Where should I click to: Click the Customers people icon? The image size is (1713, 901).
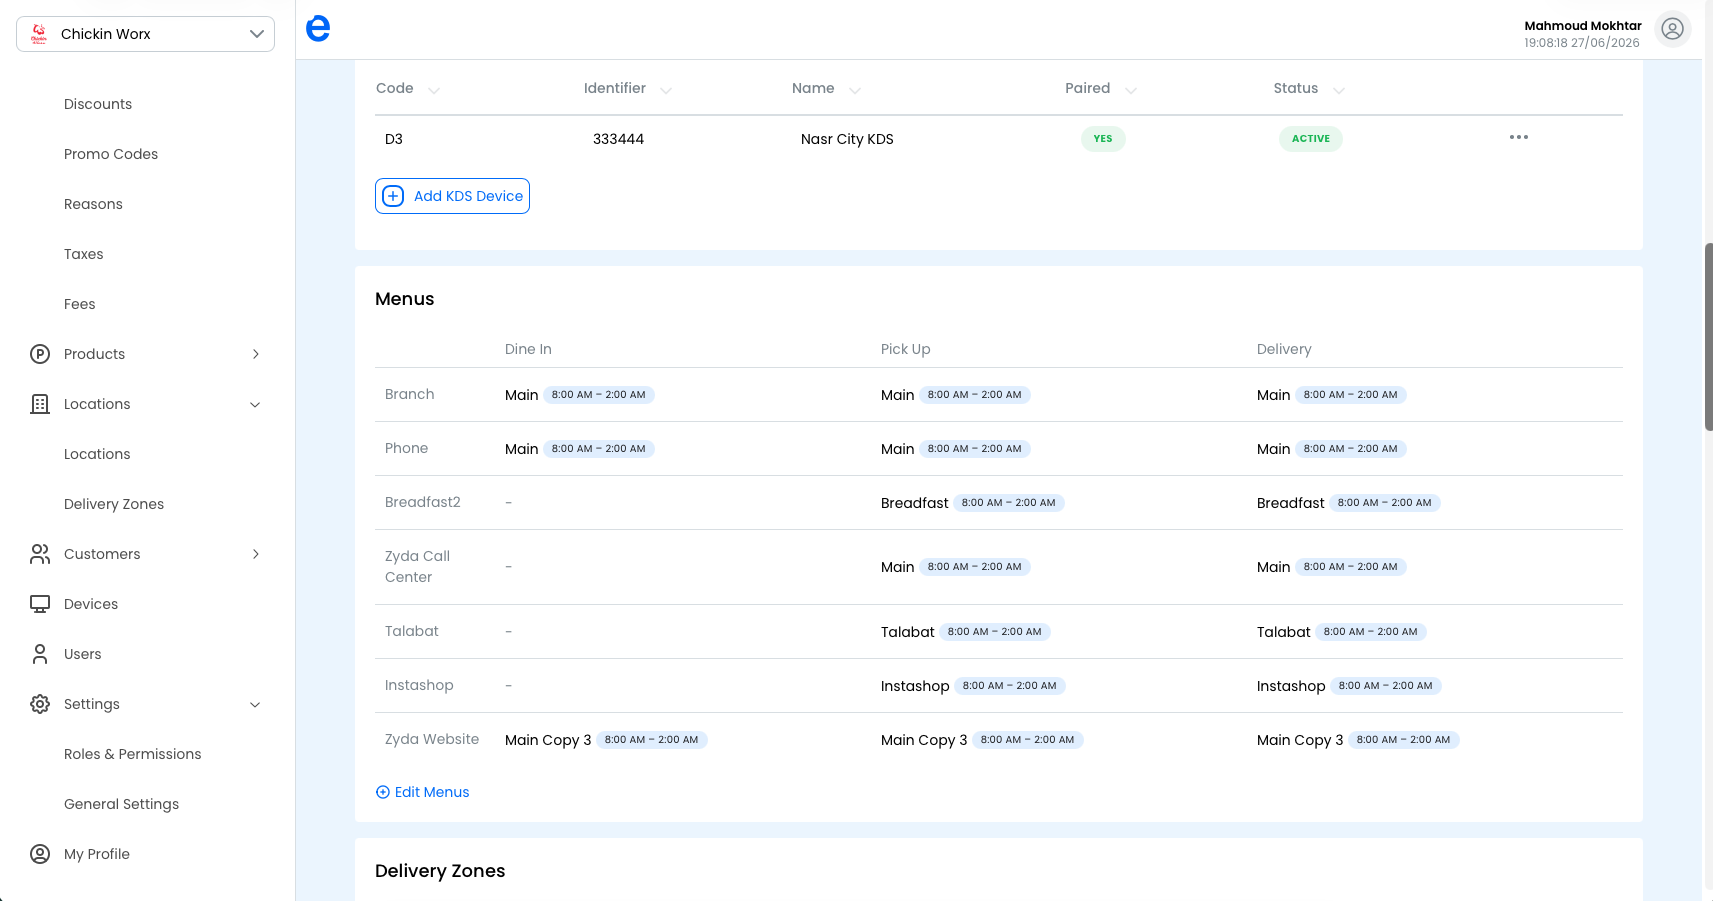point(40,554)
